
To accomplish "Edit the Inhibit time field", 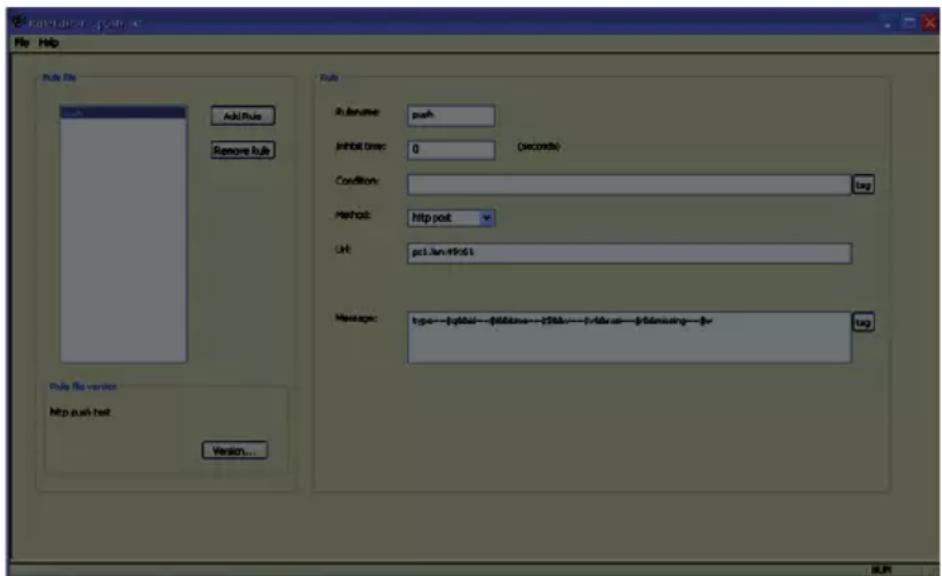I will click(451, 150).
